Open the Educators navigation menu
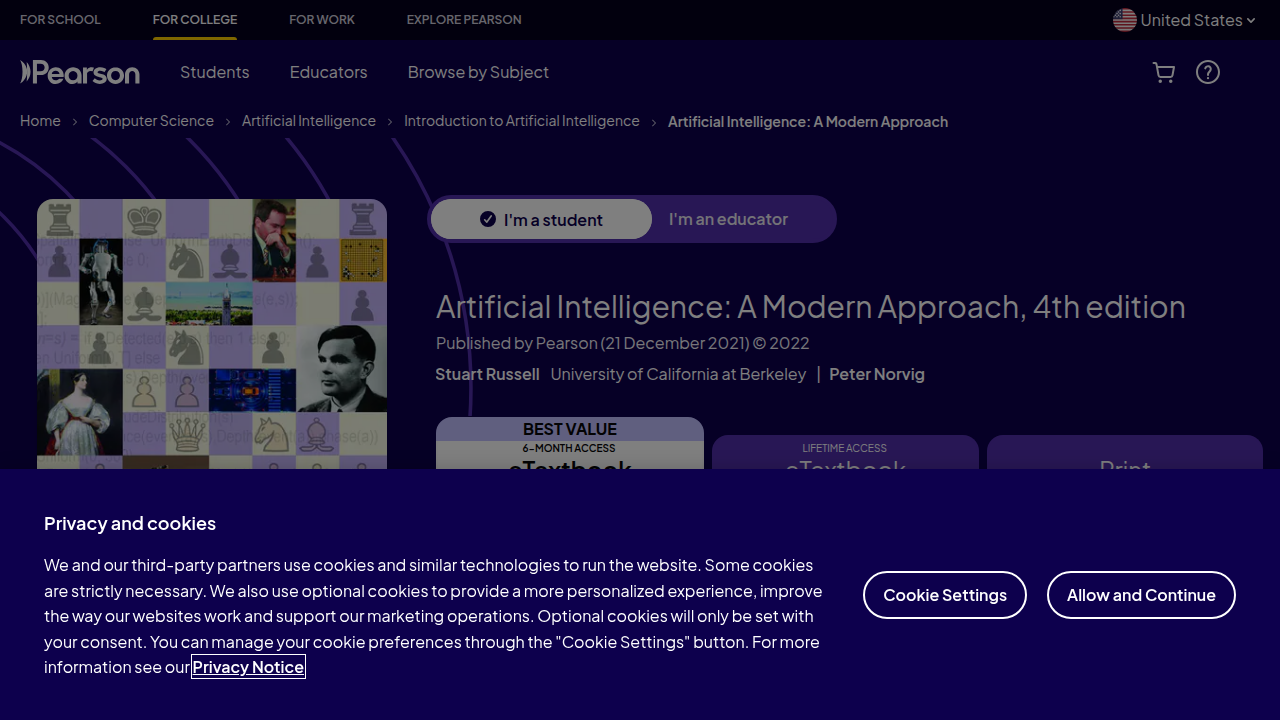The width and height of the screenshot is (1280, 720). point(329,72)
